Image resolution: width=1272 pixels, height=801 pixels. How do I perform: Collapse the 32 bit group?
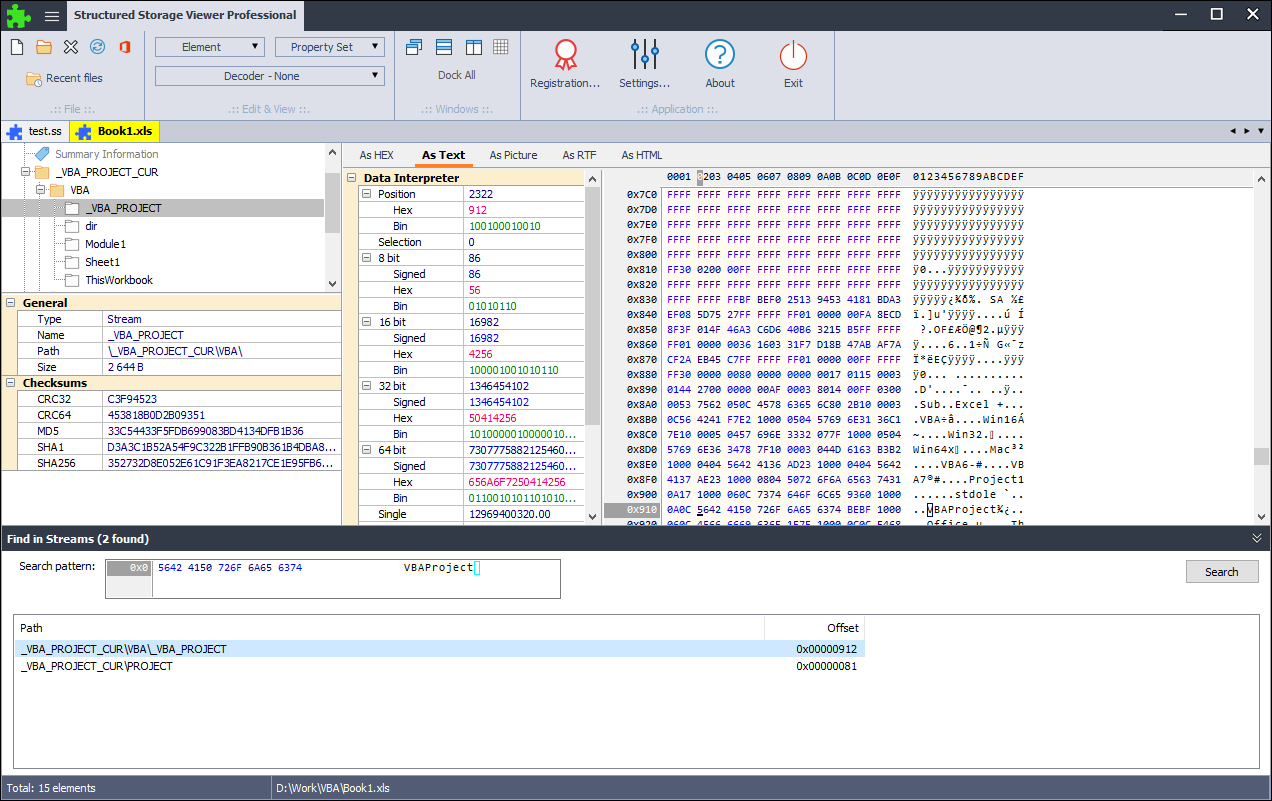click(x=368, y=386)
